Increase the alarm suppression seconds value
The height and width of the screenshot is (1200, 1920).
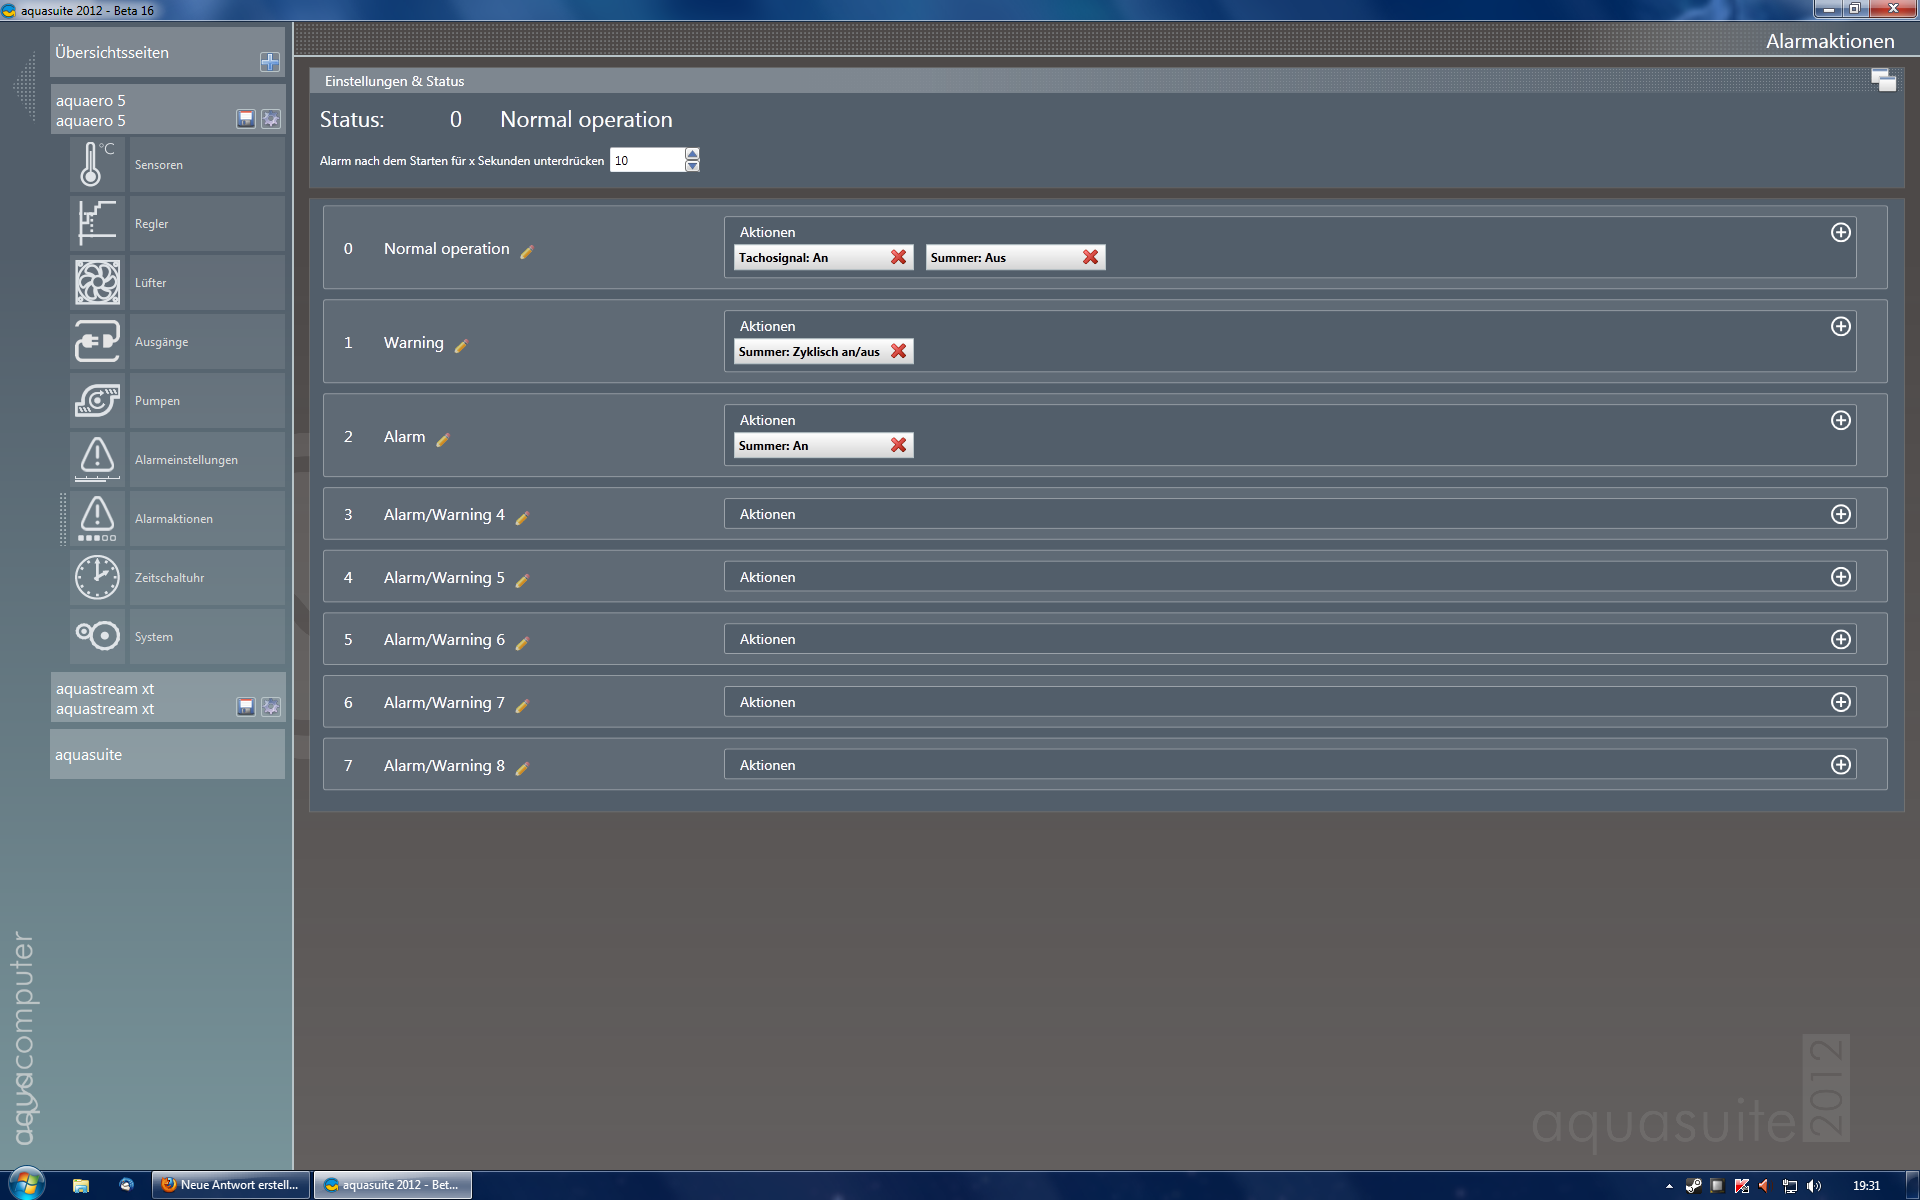pyautogui.click(x=692, y=154)
